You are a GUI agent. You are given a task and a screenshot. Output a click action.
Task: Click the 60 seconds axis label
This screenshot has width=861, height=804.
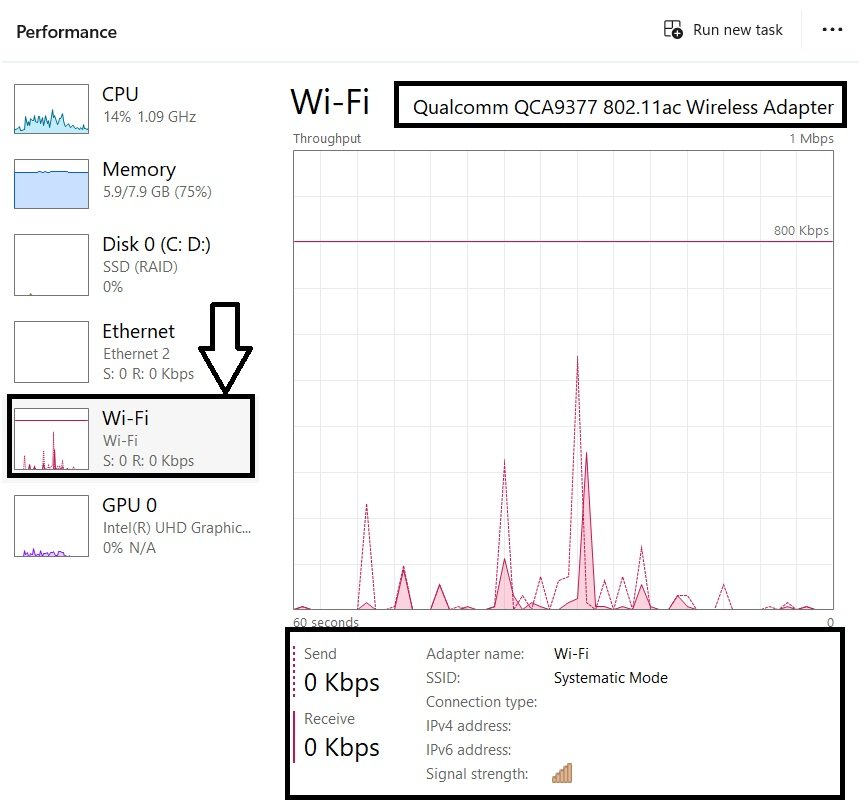click(x=326, y=622)
